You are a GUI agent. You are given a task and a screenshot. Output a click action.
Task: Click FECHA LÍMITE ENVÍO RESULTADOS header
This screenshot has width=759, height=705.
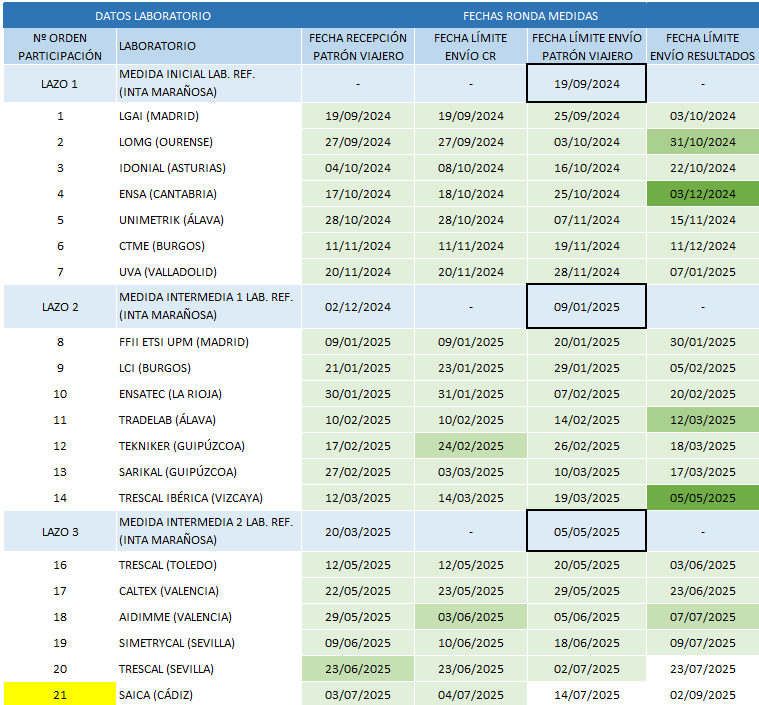coord(703,46)
